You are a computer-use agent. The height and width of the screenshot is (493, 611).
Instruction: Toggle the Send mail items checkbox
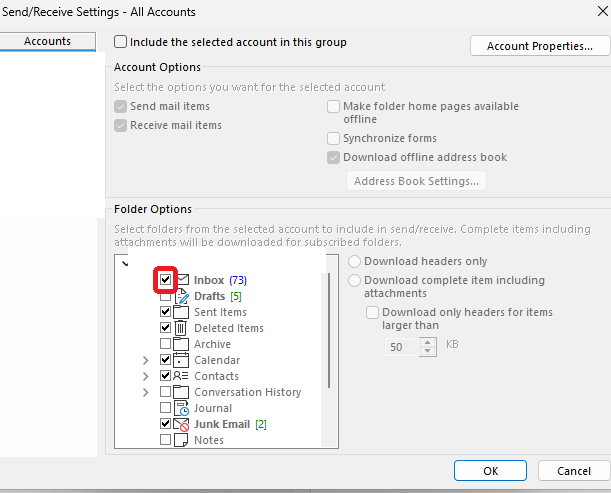120,106
